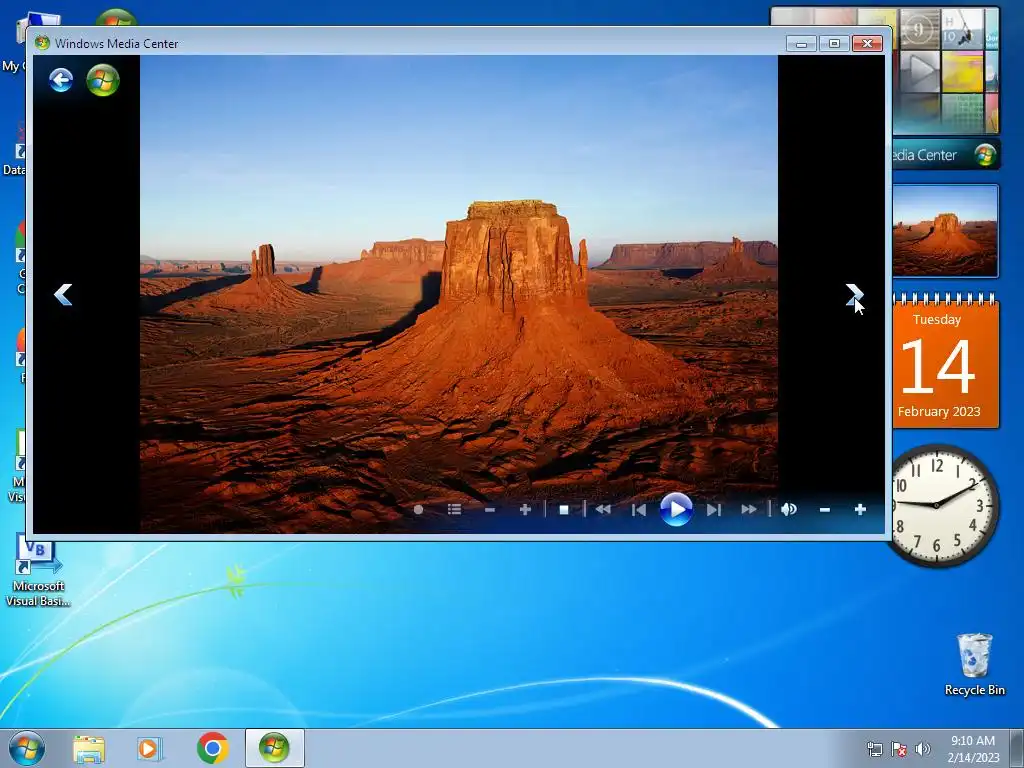Mute audio with the speaker icon

[789, 509]
